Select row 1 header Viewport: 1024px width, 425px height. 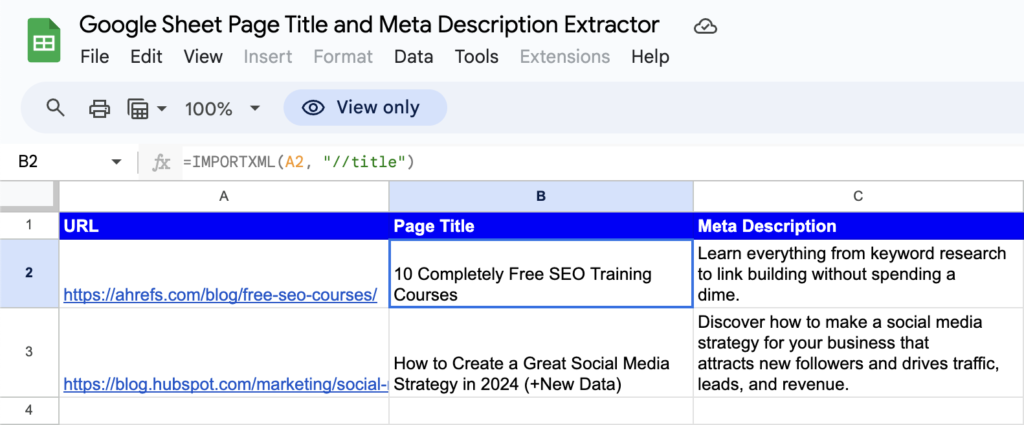coord(29,226)
